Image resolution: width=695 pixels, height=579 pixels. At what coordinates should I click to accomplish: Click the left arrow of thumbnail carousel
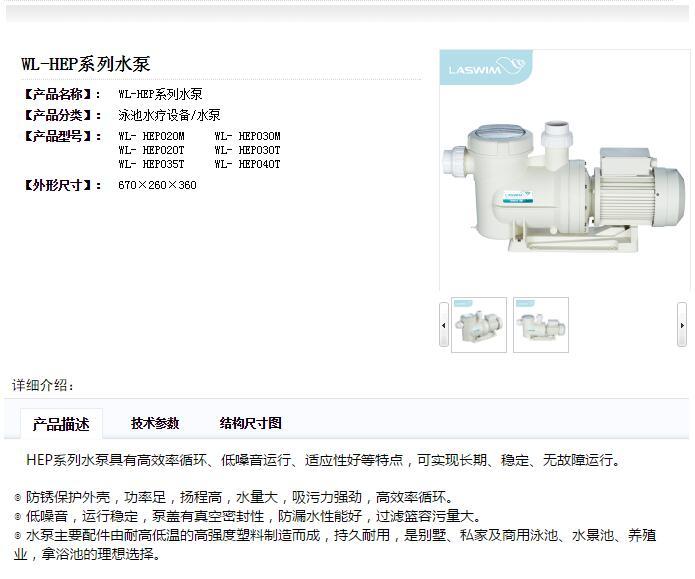[x=444, y=325]
